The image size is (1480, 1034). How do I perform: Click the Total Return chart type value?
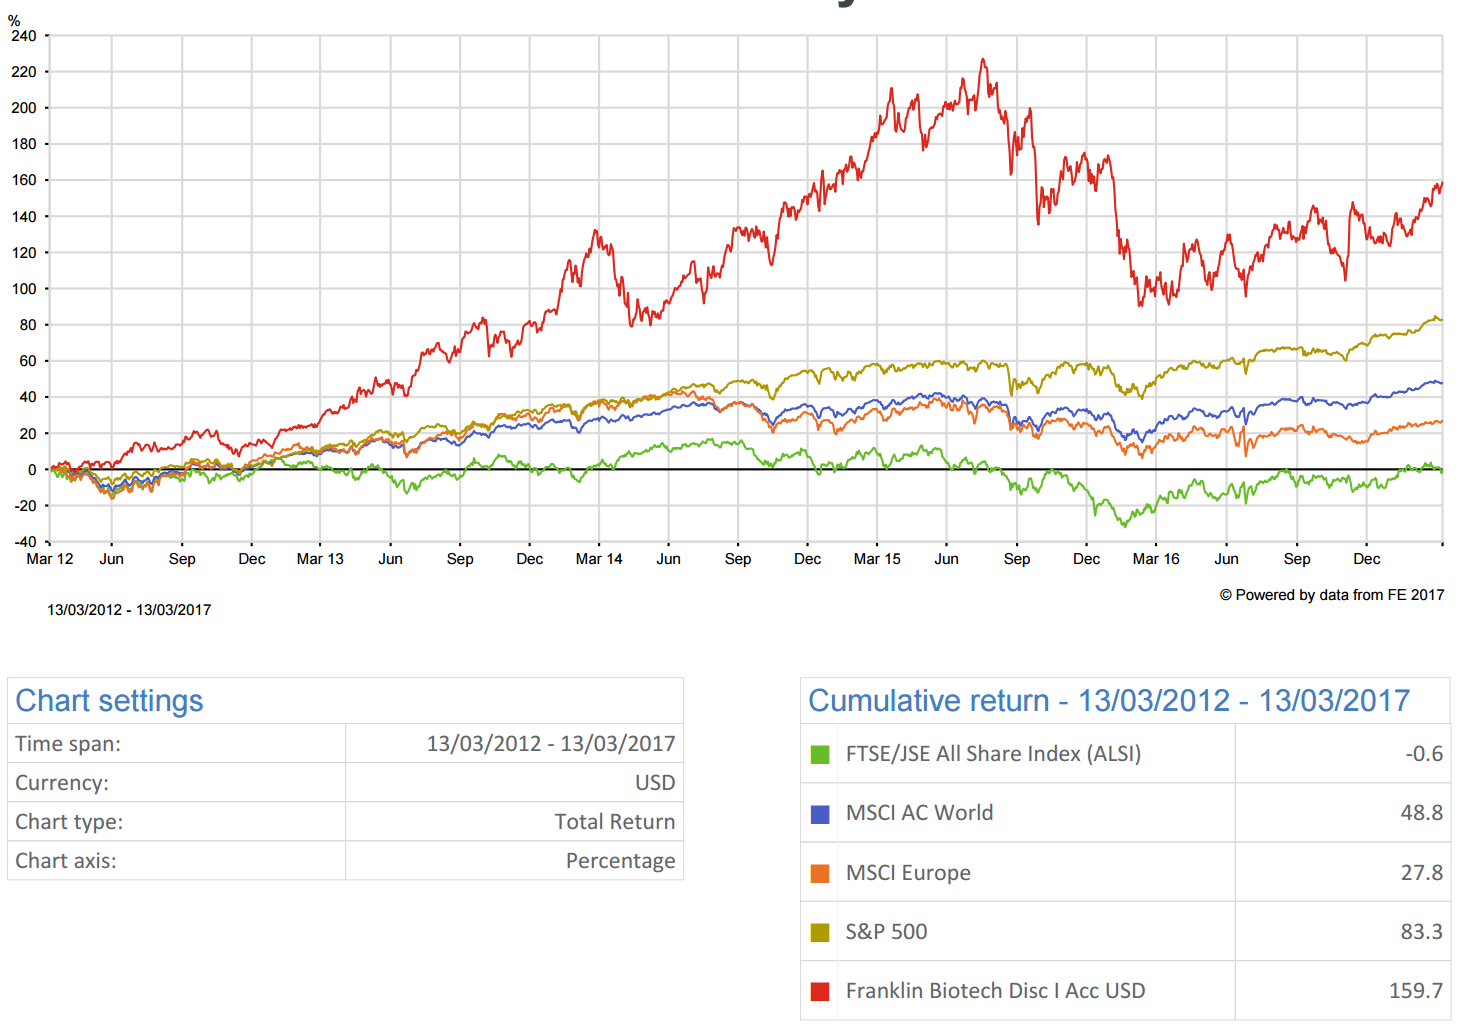pyautogui.click(x=614, y=822)
